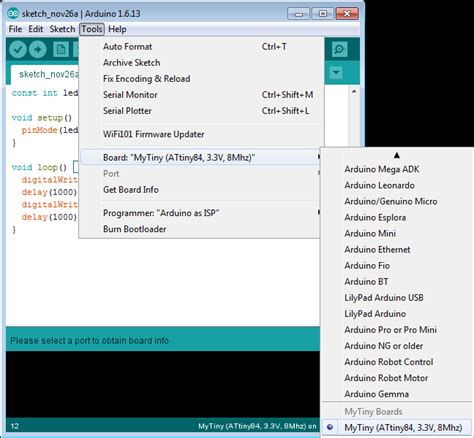The width and height of the screenshot is (474, 438).
Task: Click the Upload arrow toolbar icon
Action: tap(38, 50)
